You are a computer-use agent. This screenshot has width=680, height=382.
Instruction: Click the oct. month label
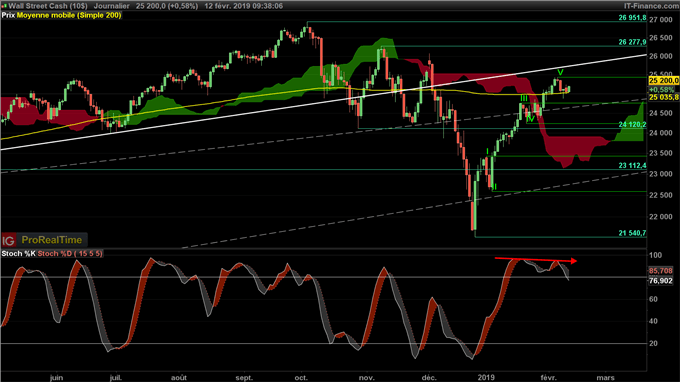[301, 378]
